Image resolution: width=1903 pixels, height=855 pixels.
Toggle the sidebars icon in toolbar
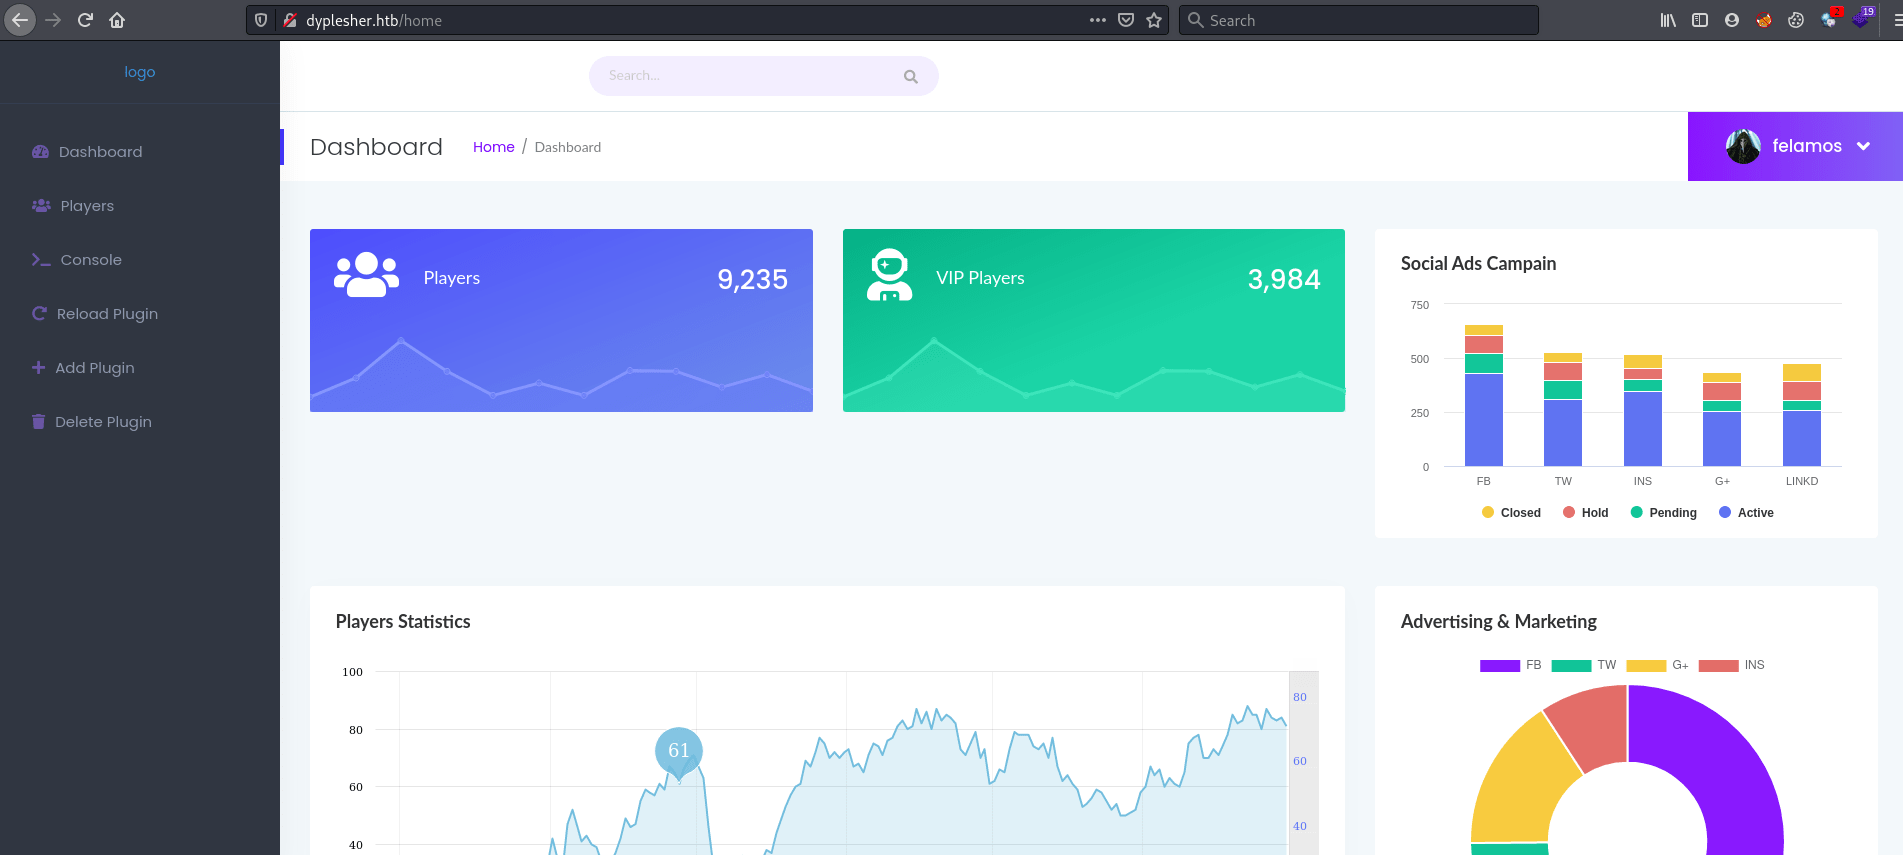(1700, 20)
